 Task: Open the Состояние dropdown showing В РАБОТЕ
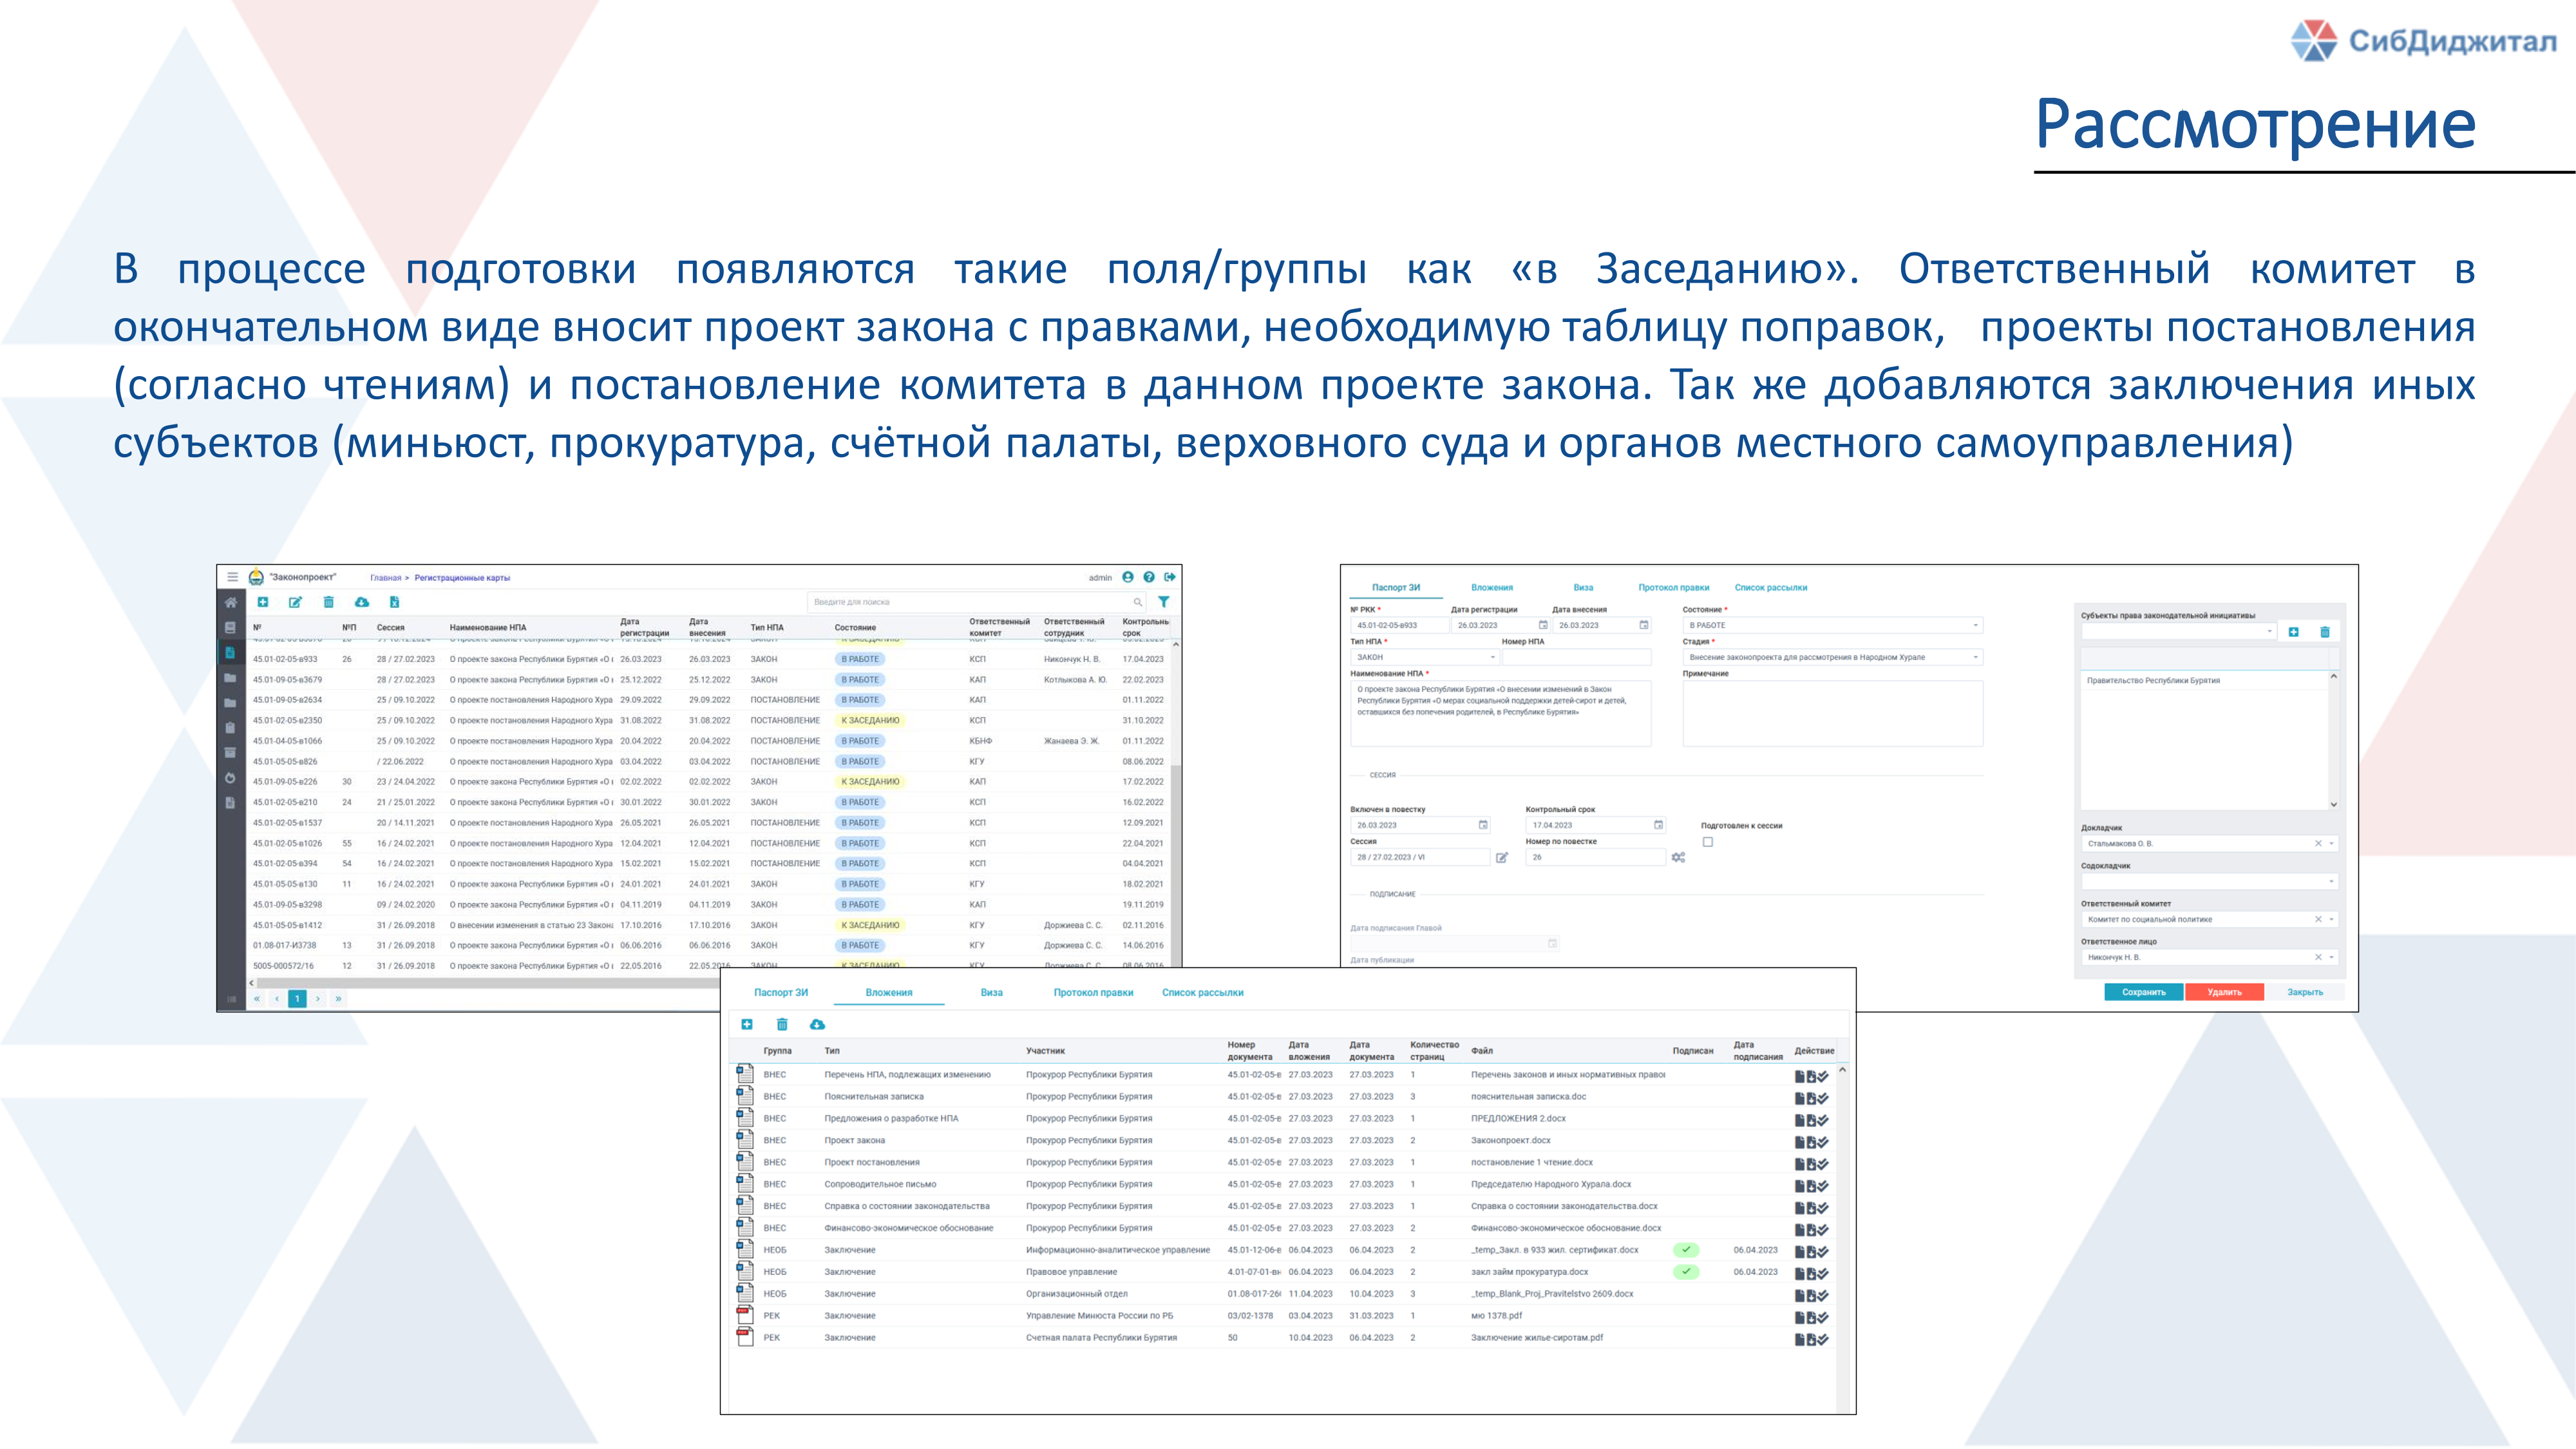tap(1832, 625)
